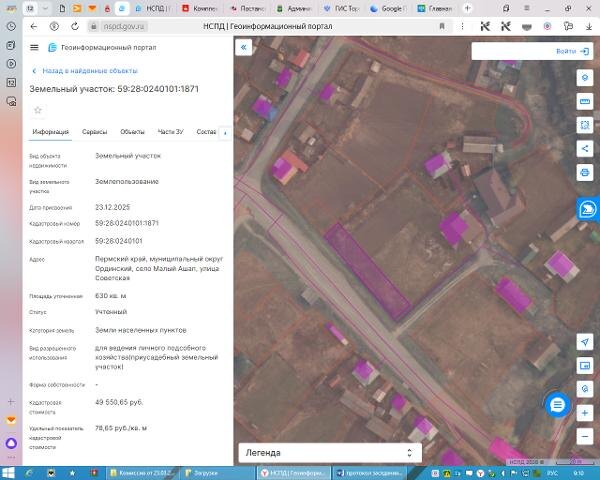Viewport: 600px width, 480px height.
Task: Select the ruler measurement tool
Action: click(585, 101)
